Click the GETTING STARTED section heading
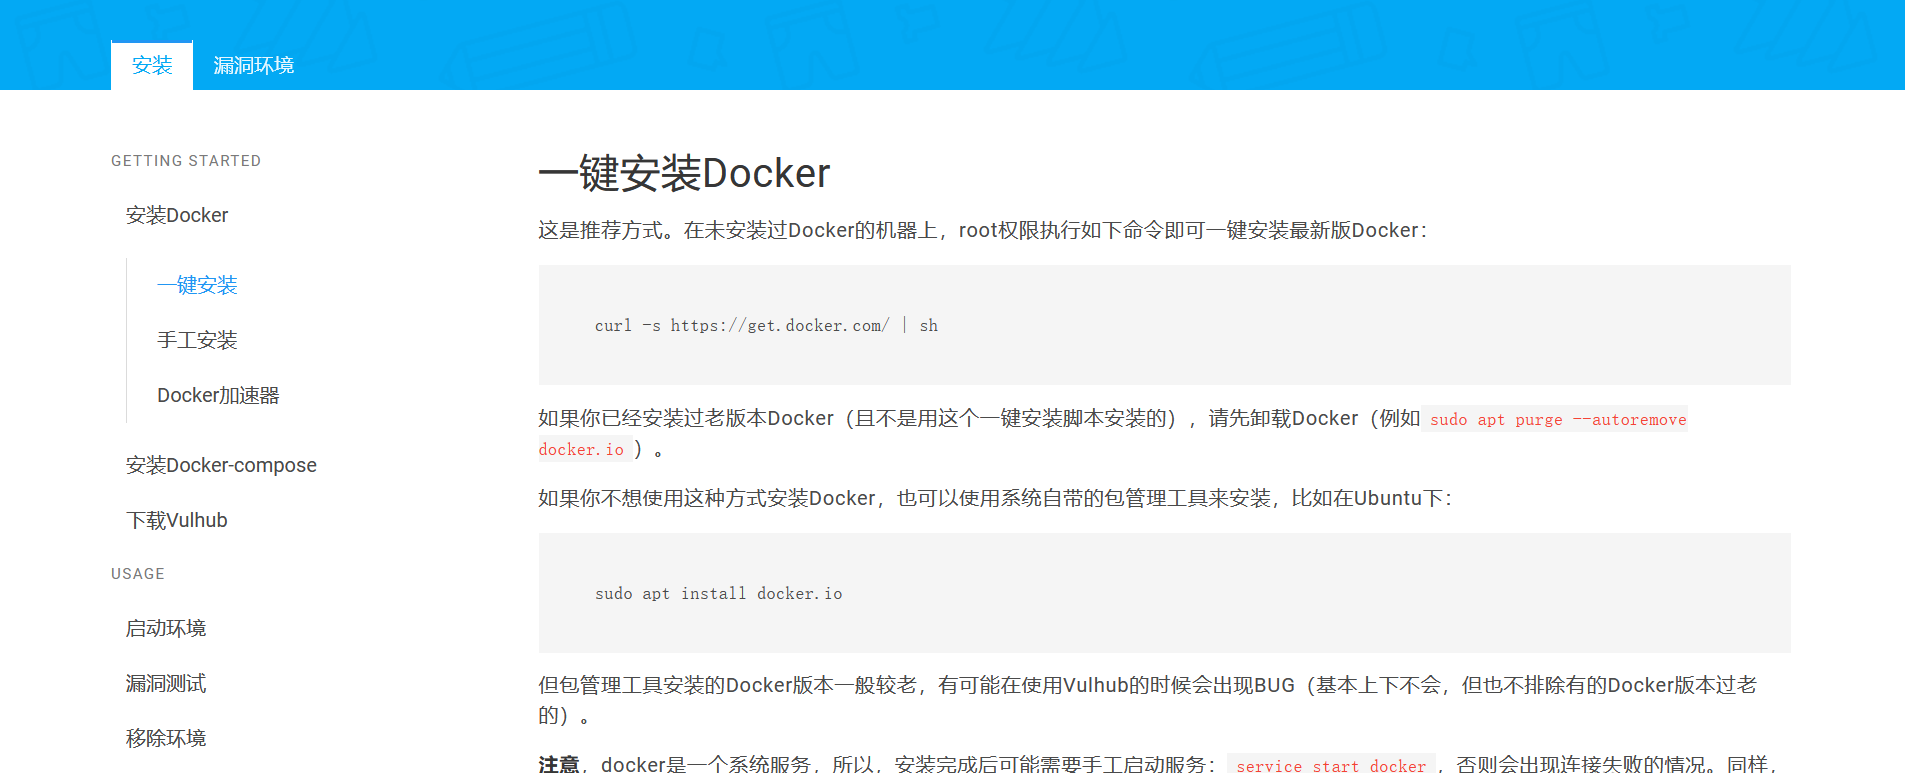The image size is (1905, 773). point(186,161)
